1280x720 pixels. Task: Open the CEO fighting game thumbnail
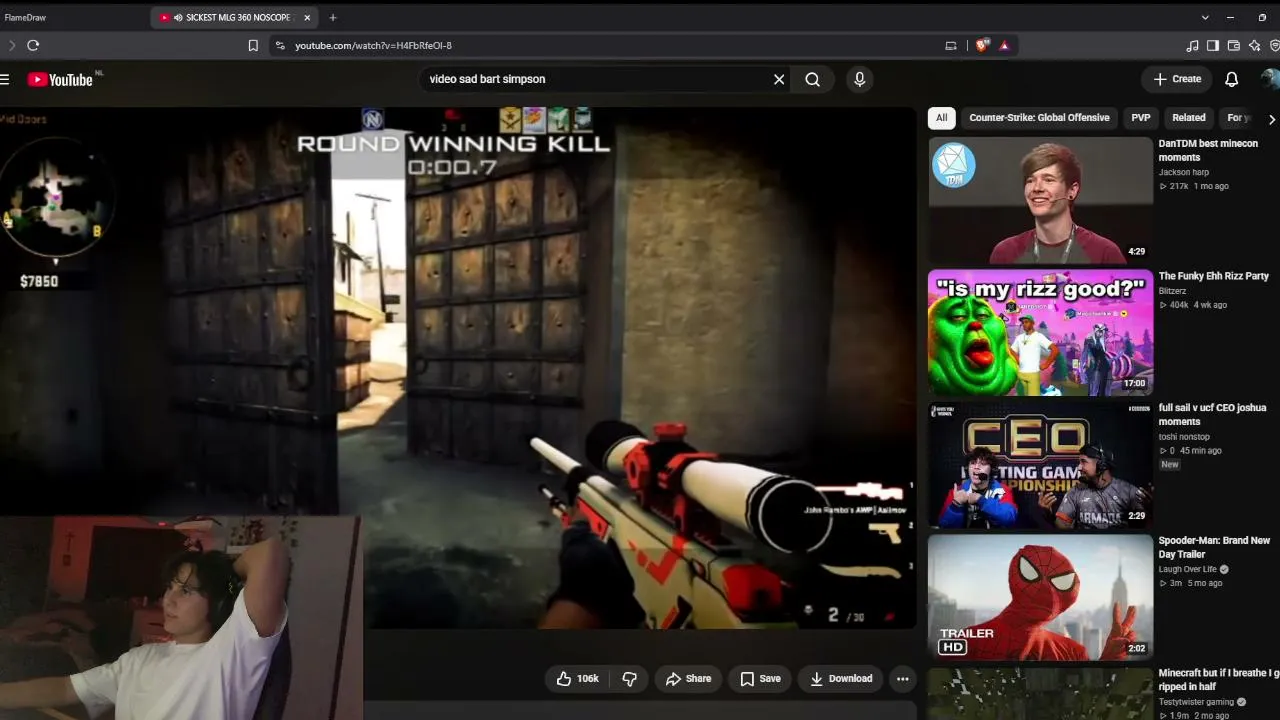[x=1040, y=465]
